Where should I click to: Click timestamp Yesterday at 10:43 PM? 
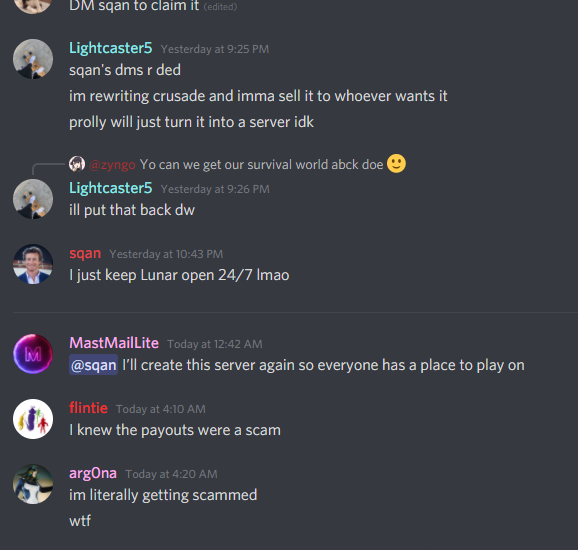pyautogui.click(x=166, y=254)
